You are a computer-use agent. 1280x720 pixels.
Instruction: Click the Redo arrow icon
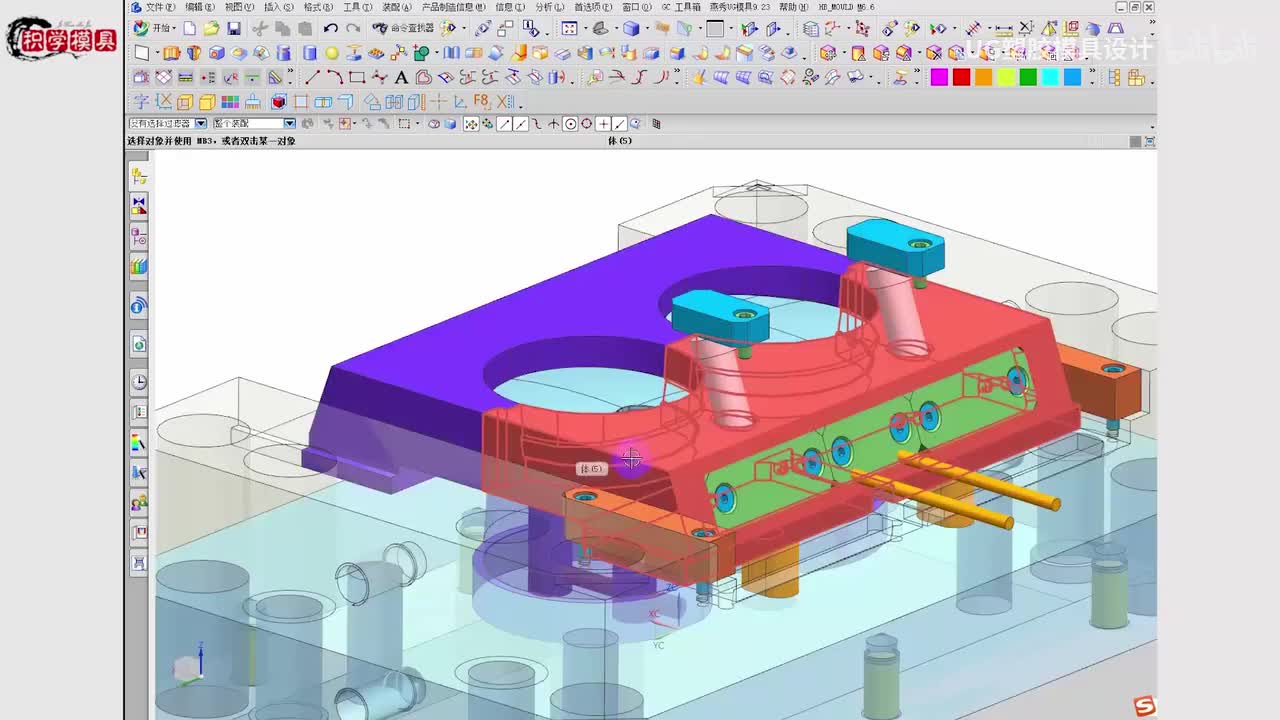352,29
